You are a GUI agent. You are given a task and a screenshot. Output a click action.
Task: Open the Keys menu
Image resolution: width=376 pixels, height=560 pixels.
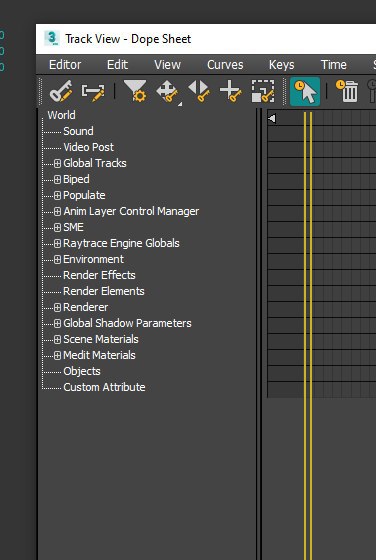(x=282, y=65)
